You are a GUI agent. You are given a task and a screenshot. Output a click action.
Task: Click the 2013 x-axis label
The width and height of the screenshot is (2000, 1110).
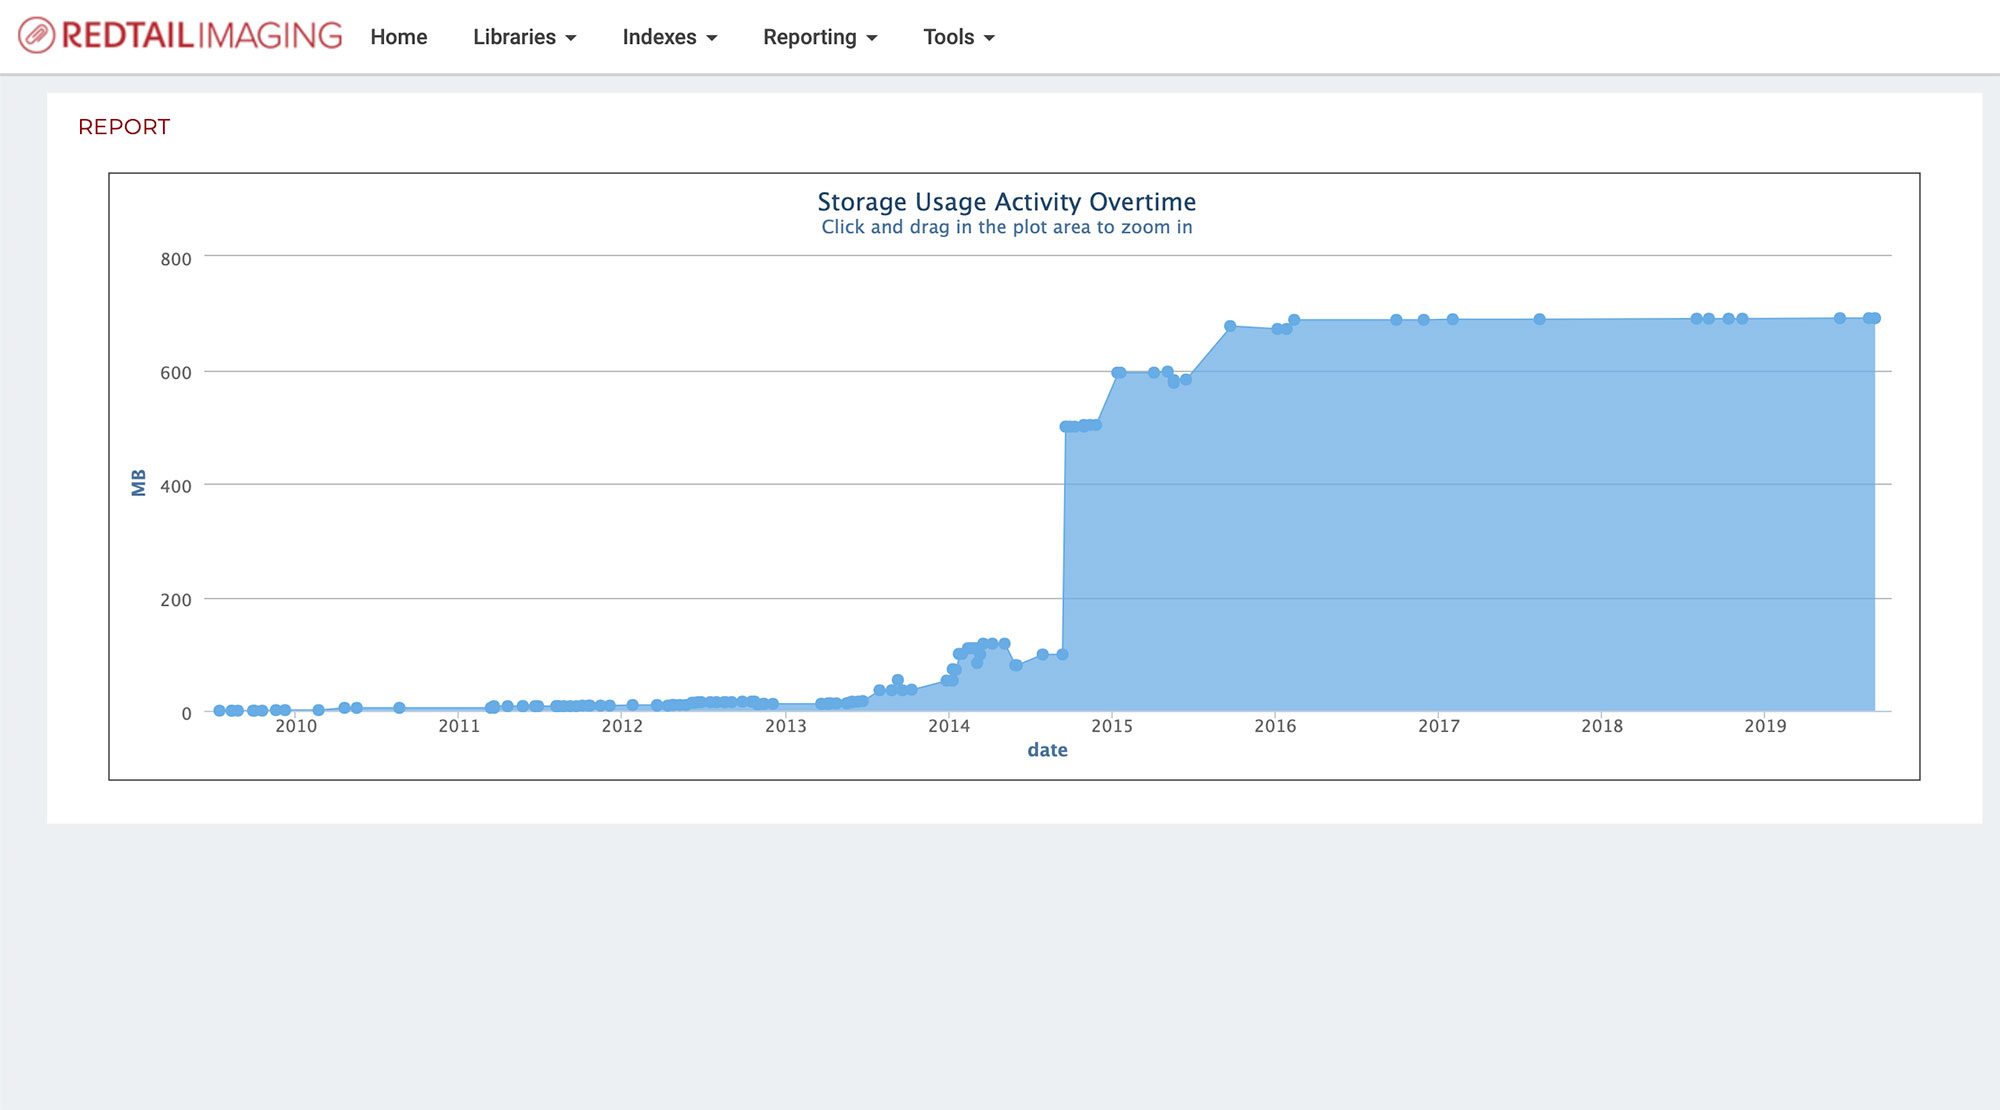point(785,726)
